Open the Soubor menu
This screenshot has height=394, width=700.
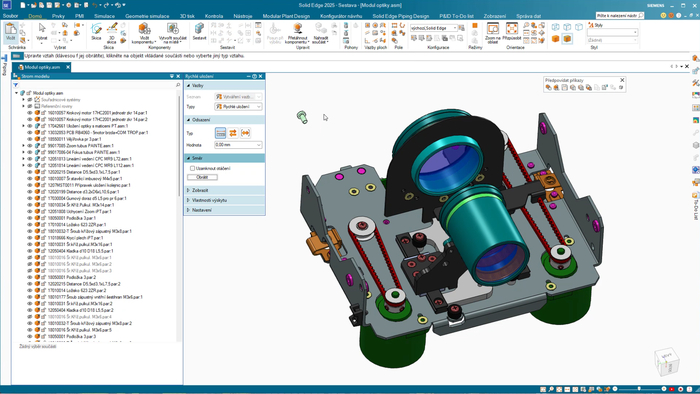(10, 16)
